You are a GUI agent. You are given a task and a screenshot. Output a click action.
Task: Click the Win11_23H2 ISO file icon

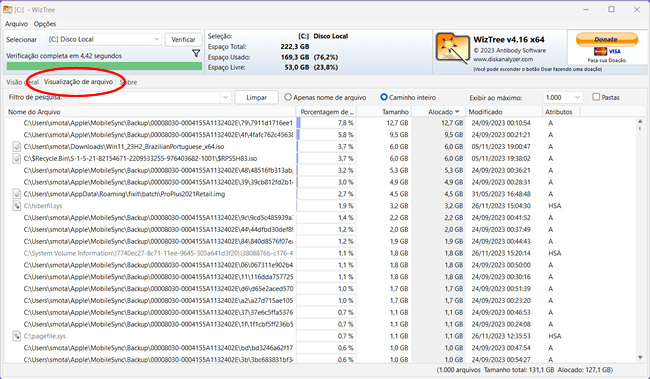coord(17,147)
